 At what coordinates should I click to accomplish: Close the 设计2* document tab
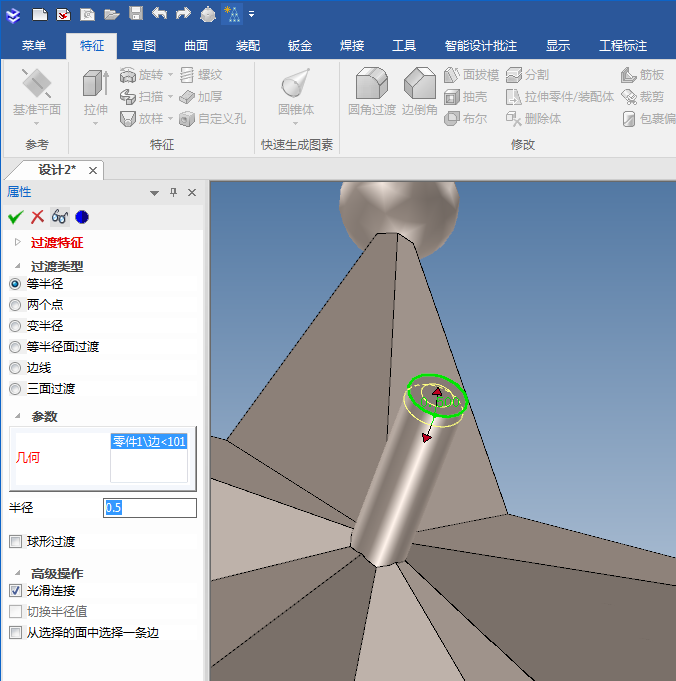tap(93, 170)
